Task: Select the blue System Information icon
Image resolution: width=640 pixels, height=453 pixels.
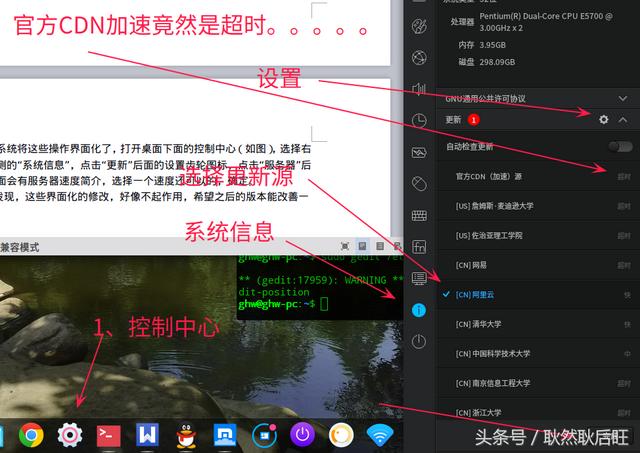Action: click(419, 310)
